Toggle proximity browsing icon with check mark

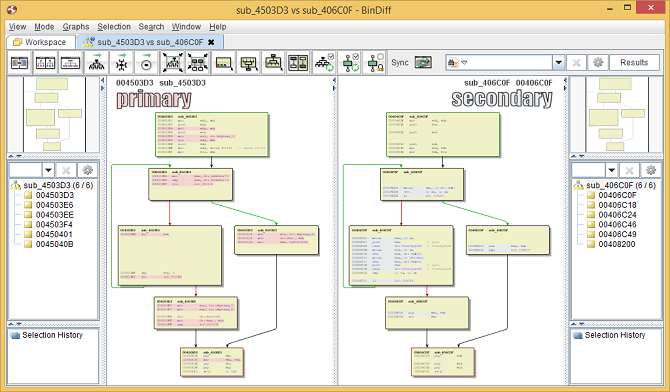pyautogui.click(x=350, y=63)
